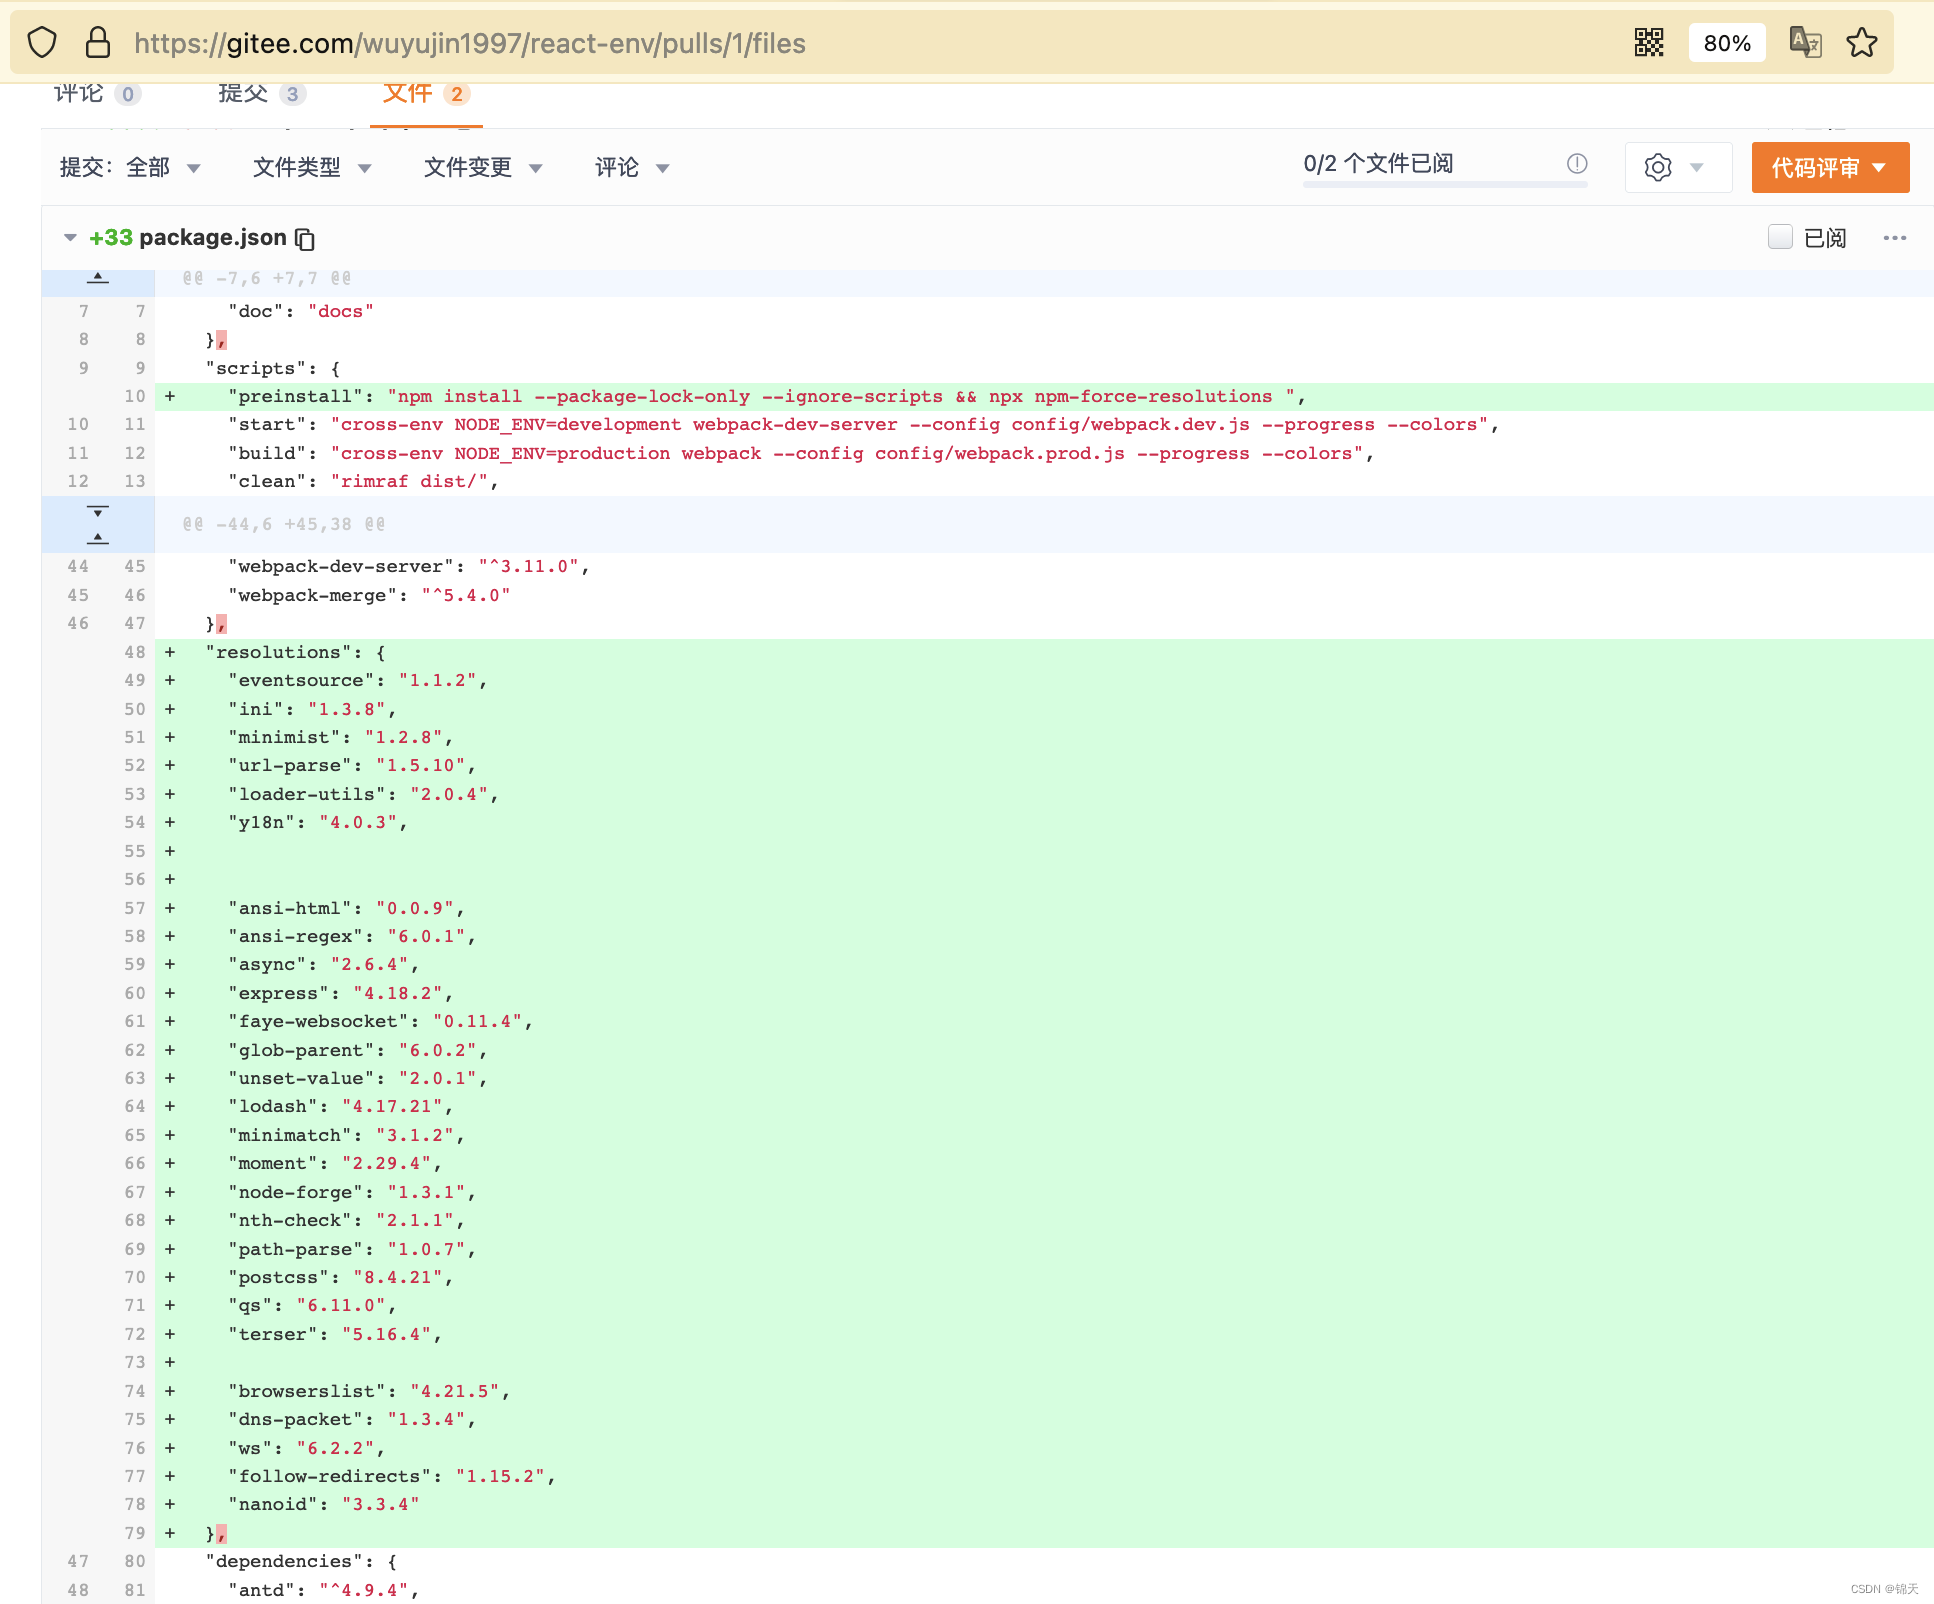Click the "dns-packet": "1.3.4" line

pos(352,1420)
